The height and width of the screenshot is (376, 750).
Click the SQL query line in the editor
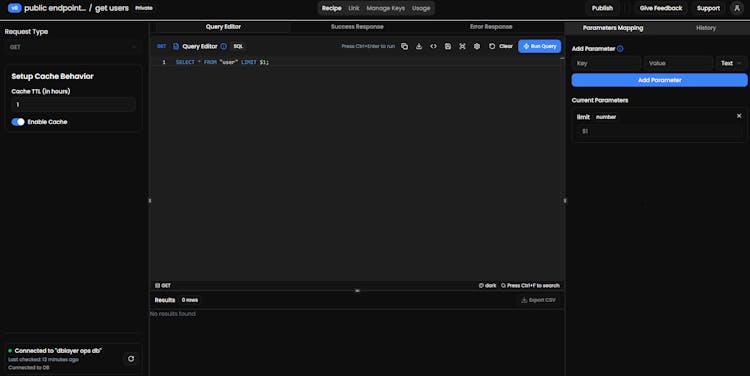[222, 62]
